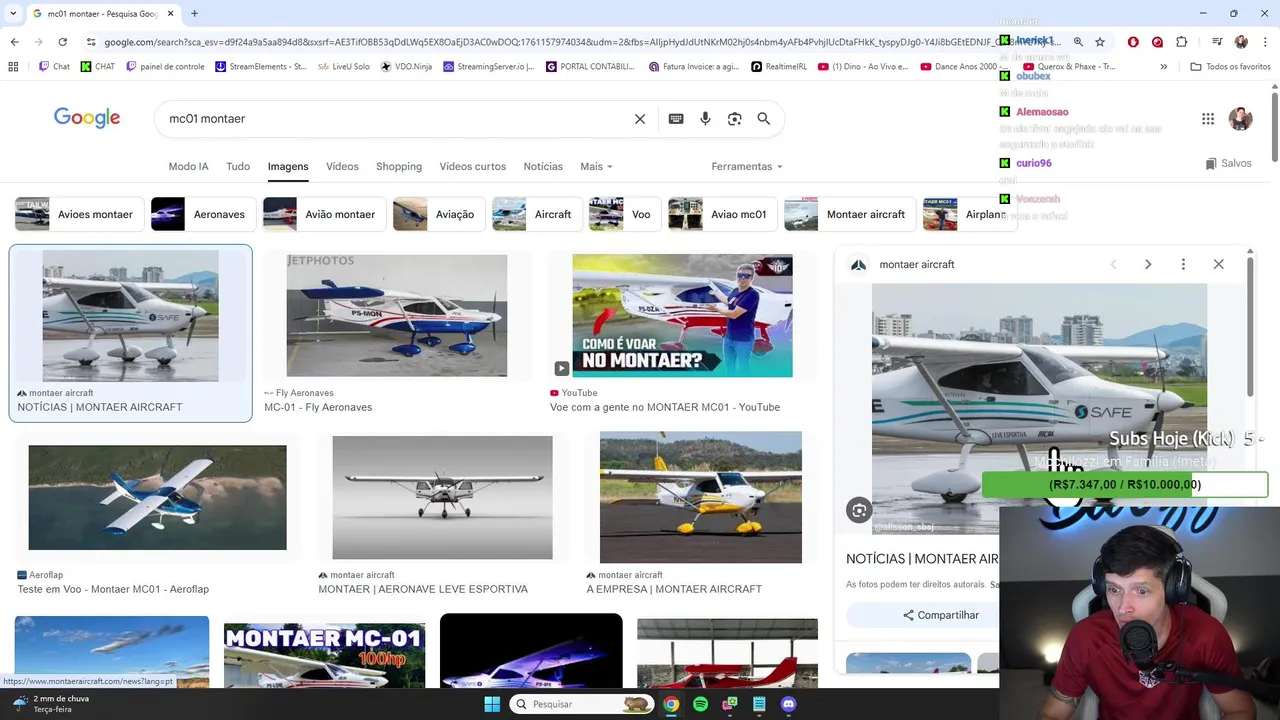
Task: Open the VDO.Ninja bookmark
Action: tap(406, 67)
